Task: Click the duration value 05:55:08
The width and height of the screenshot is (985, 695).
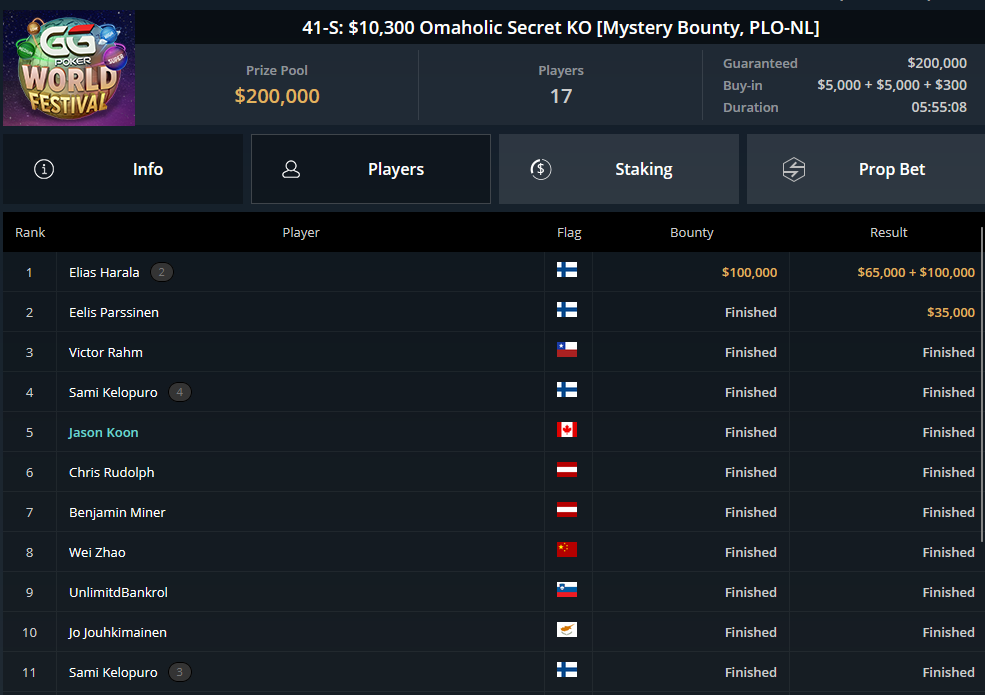Action: (939, 107)
